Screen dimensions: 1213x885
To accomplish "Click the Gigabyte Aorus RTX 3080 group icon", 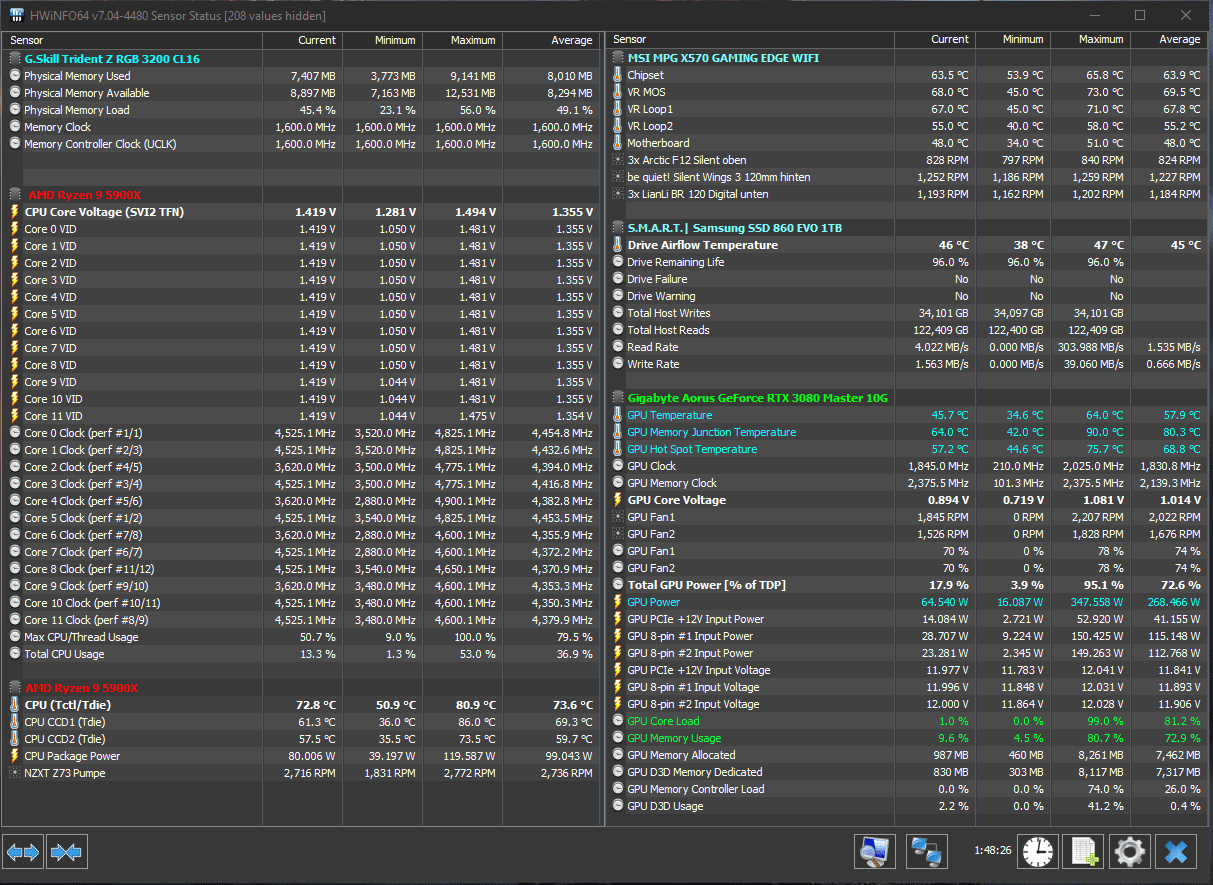I will click(617, 398).
